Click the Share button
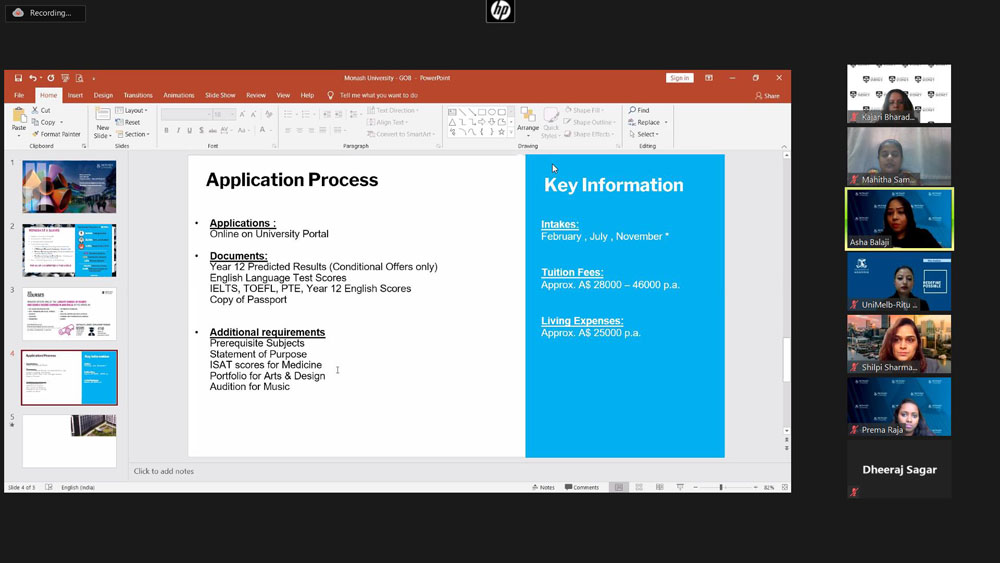1000x563 pixels. click(767, 96)
